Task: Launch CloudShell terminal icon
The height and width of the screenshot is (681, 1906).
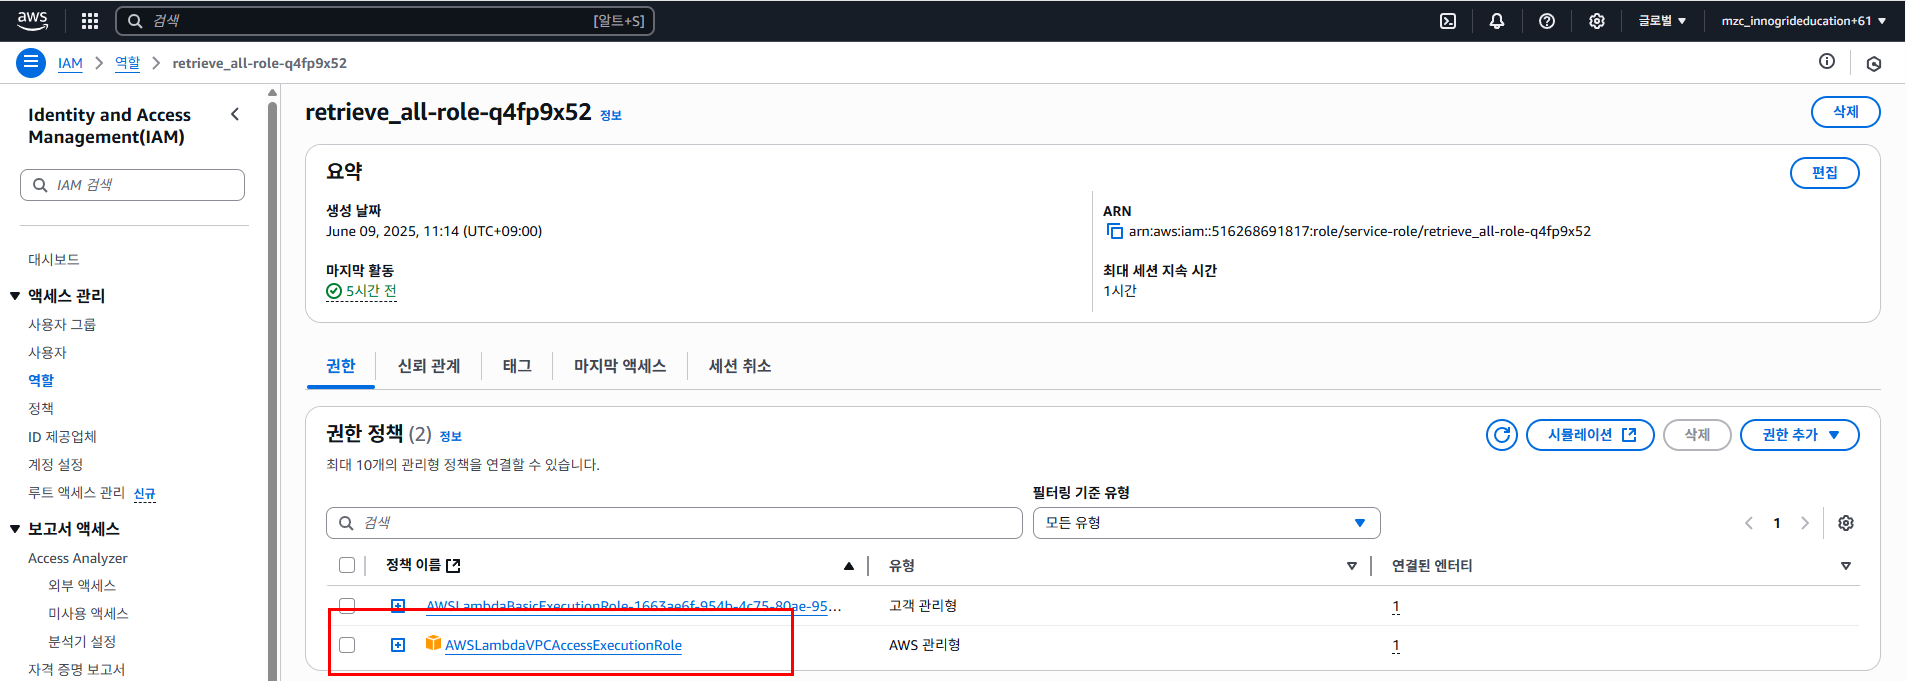Action: point(1448,21)
